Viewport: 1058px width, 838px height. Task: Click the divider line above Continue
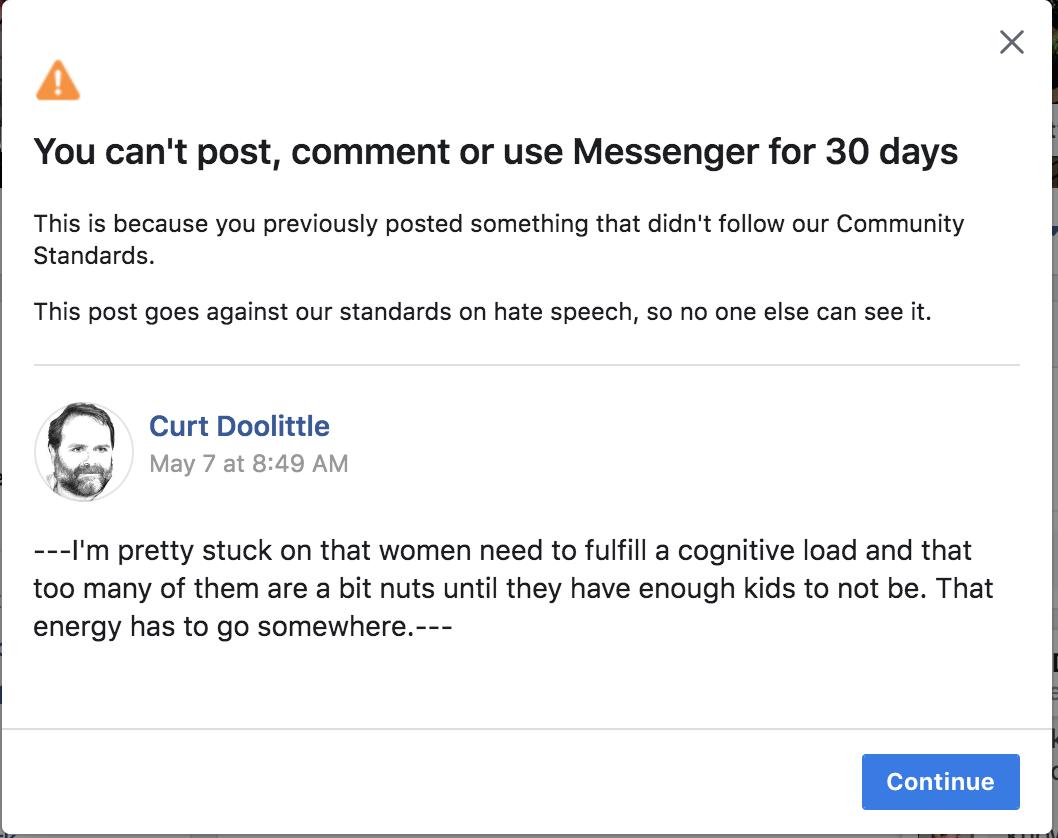point(526,729)
